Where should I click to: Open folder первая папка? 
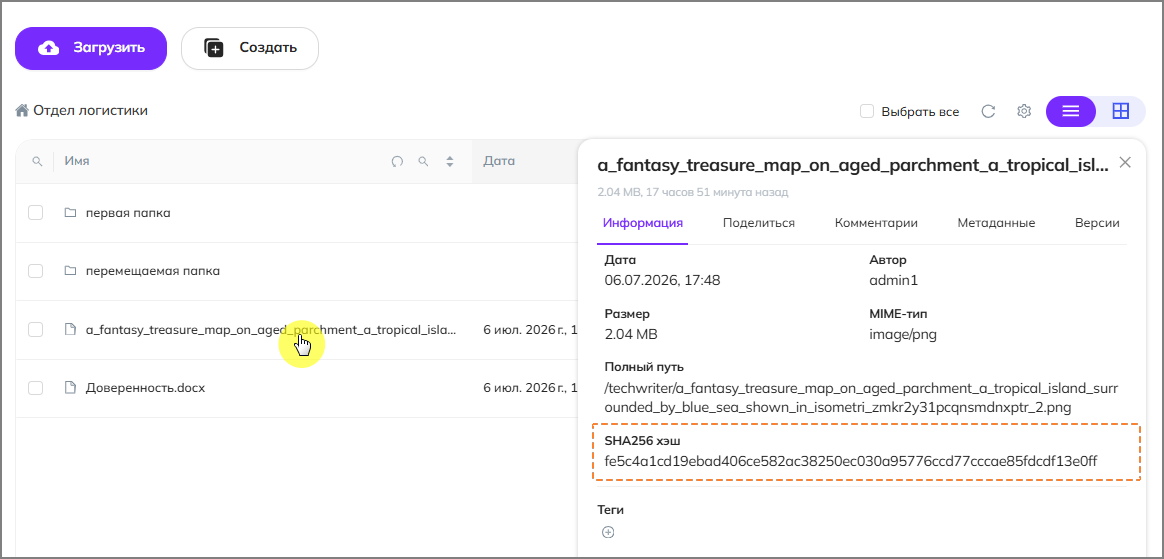128,213
